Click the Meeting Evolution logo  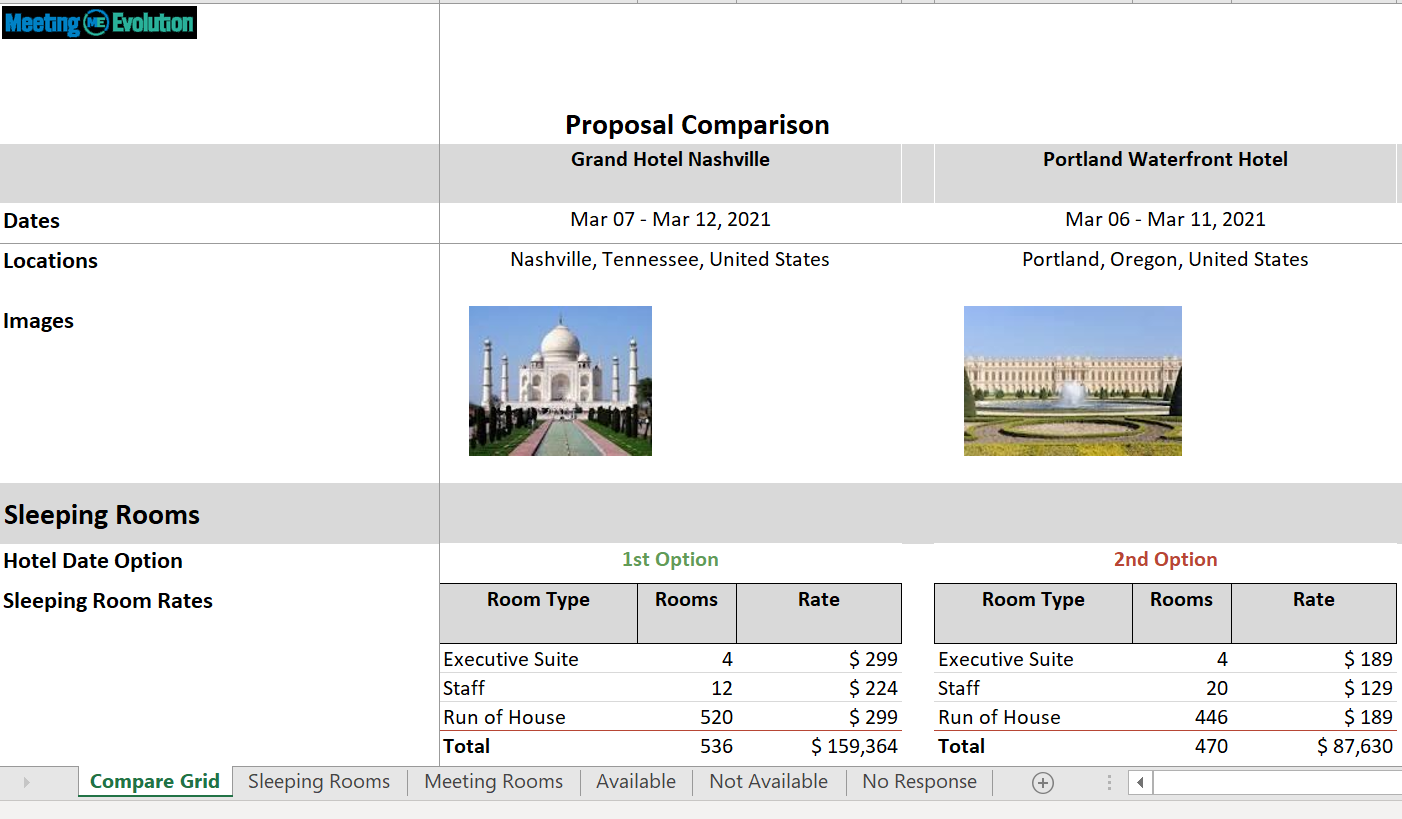click(99, 23)
